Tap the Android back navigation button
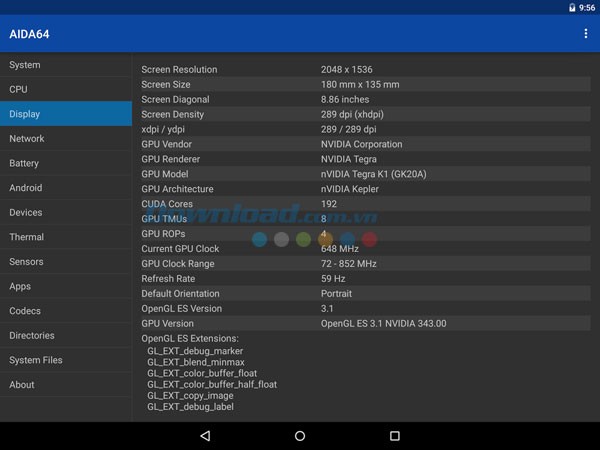 click(205, 436)
